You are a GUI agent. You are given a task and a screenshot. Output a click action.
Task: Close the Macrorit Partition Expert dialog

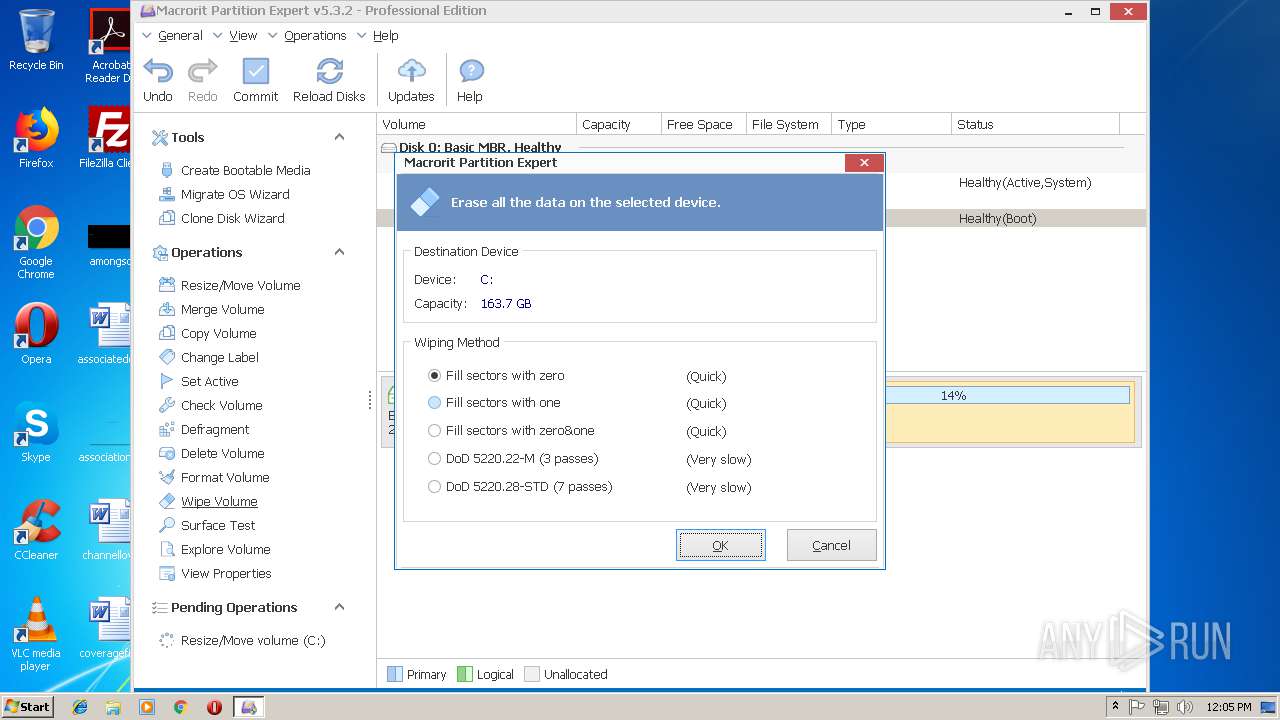click(x=864, y=163)
